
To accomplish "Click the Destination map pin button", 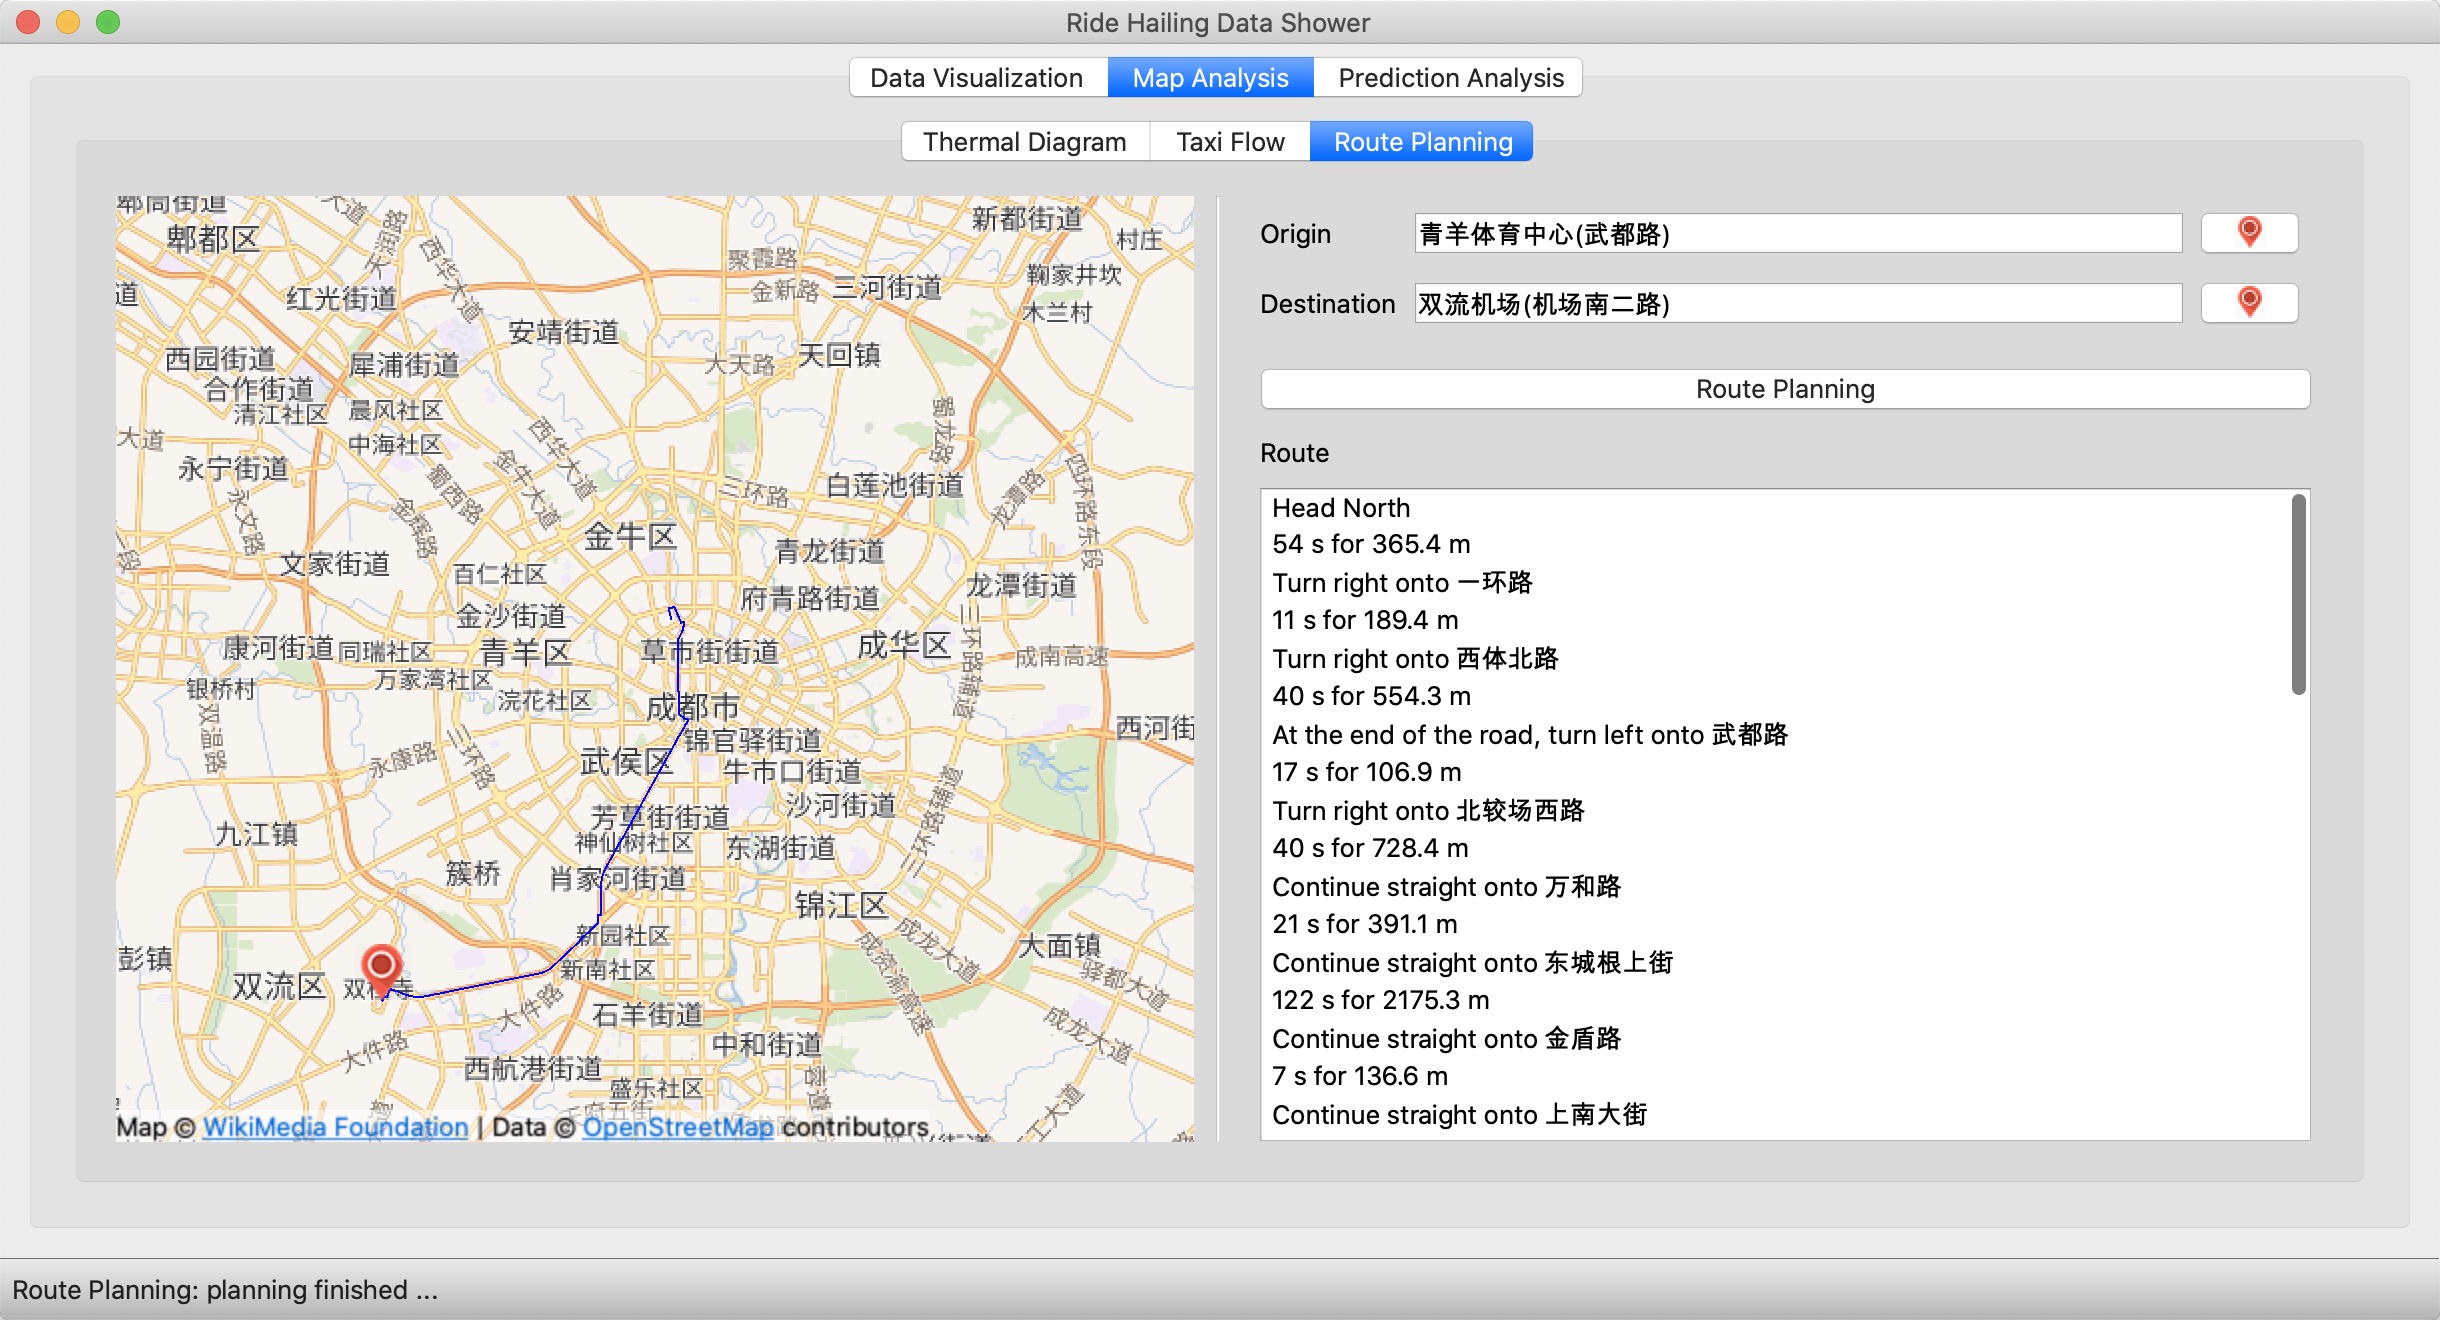I will click(x=2249, y=303).
